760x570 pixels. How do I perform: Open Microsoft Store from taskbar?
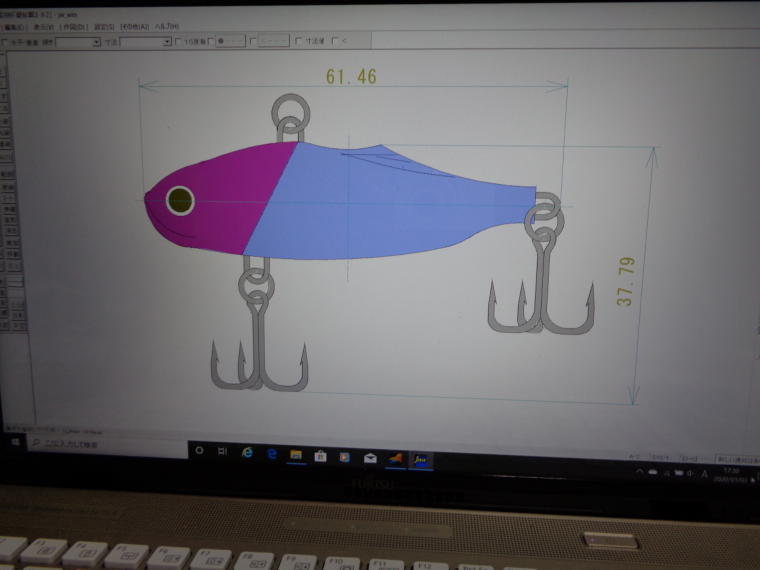coord(320,456)
